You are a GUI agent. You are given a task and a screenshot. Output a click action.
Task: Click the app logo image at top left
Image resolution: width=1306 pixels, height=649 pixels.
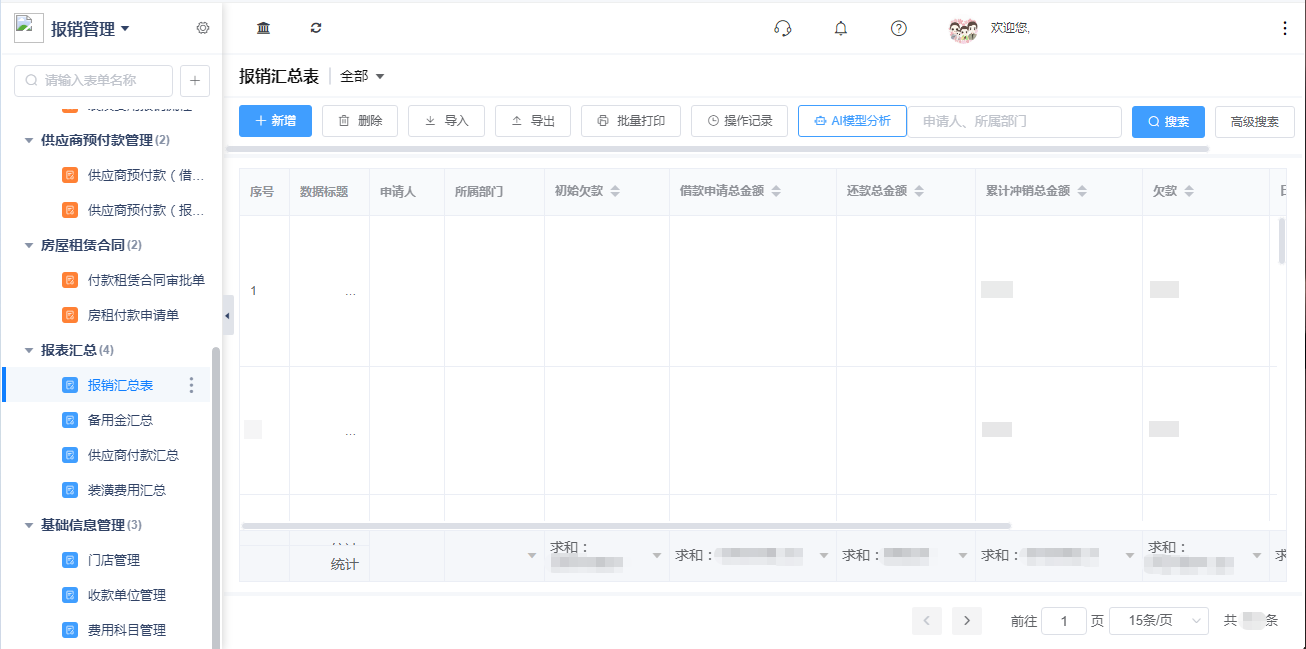(29, 28)
